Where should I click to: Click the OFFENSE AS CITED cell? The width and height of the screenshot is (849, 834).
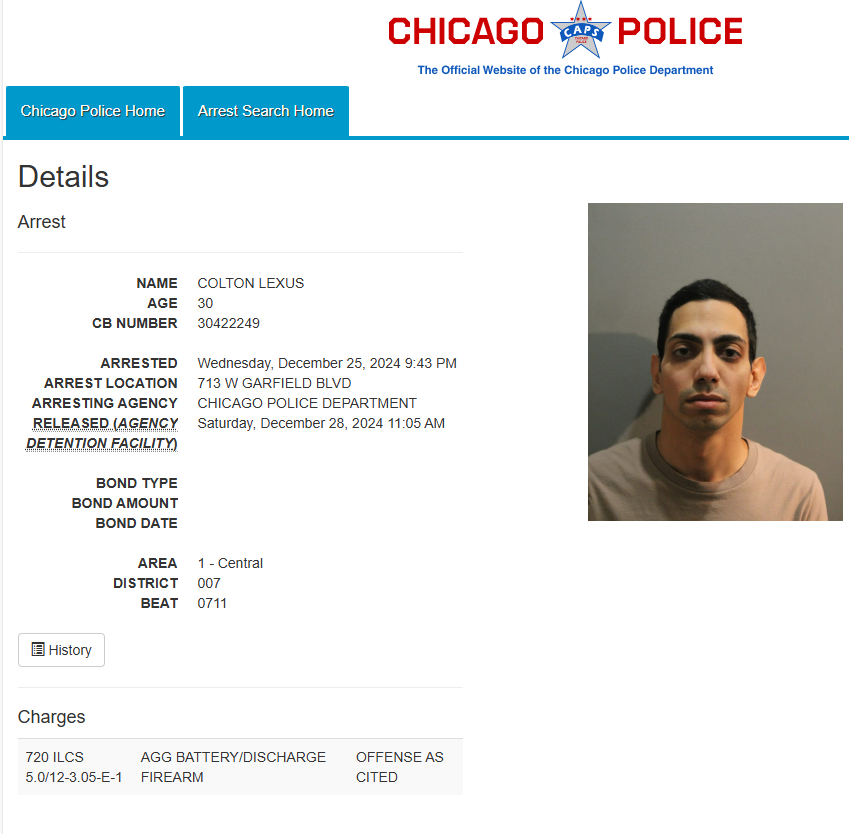(x=400, y=767)
